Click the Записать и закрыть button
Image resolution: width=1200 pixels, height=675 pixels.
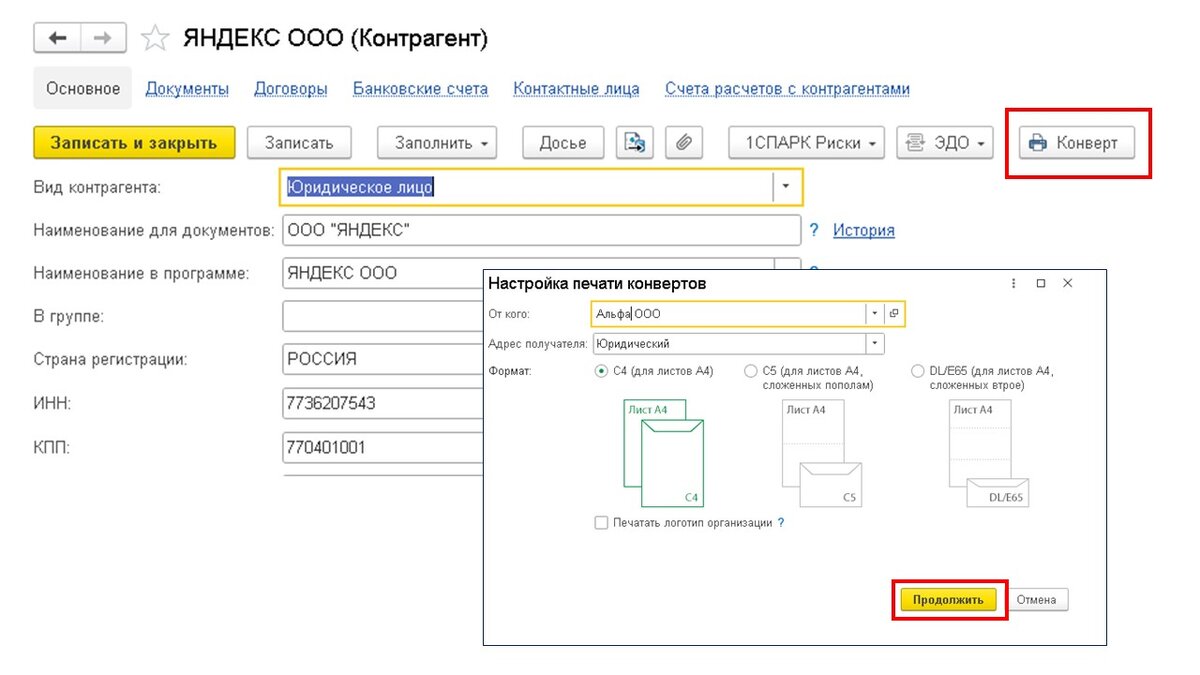click(134, 142)
